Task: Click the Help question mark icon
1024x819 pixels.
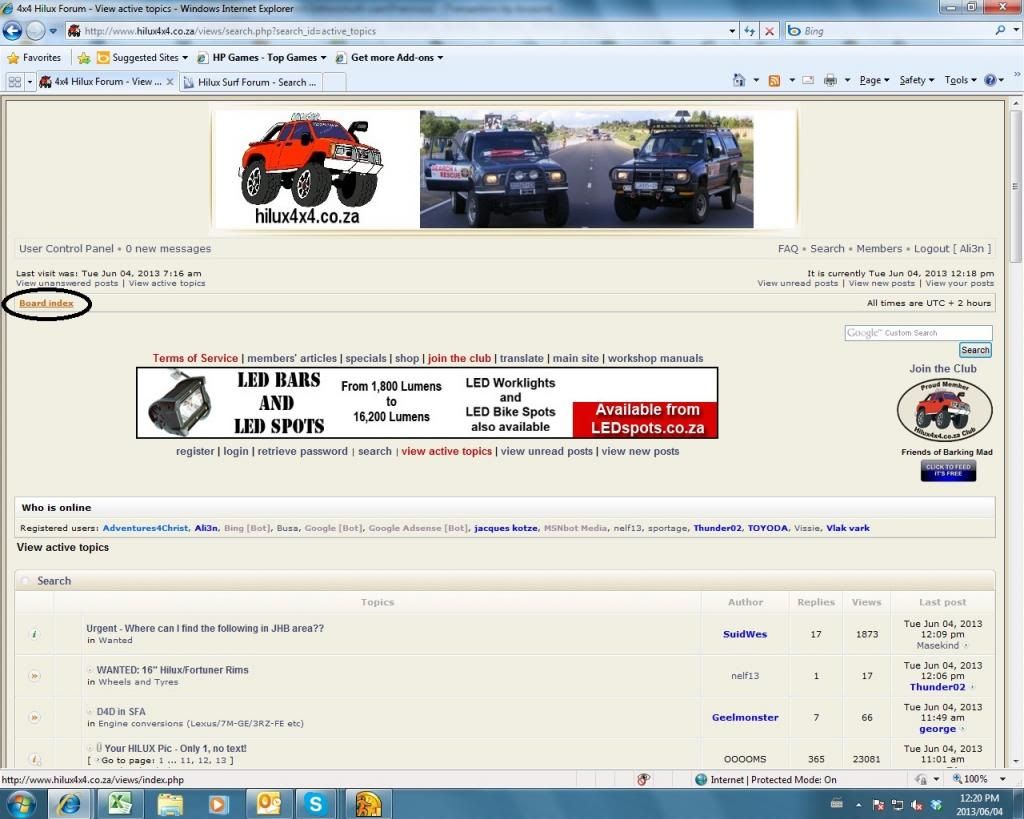Action: coord(991,80)
